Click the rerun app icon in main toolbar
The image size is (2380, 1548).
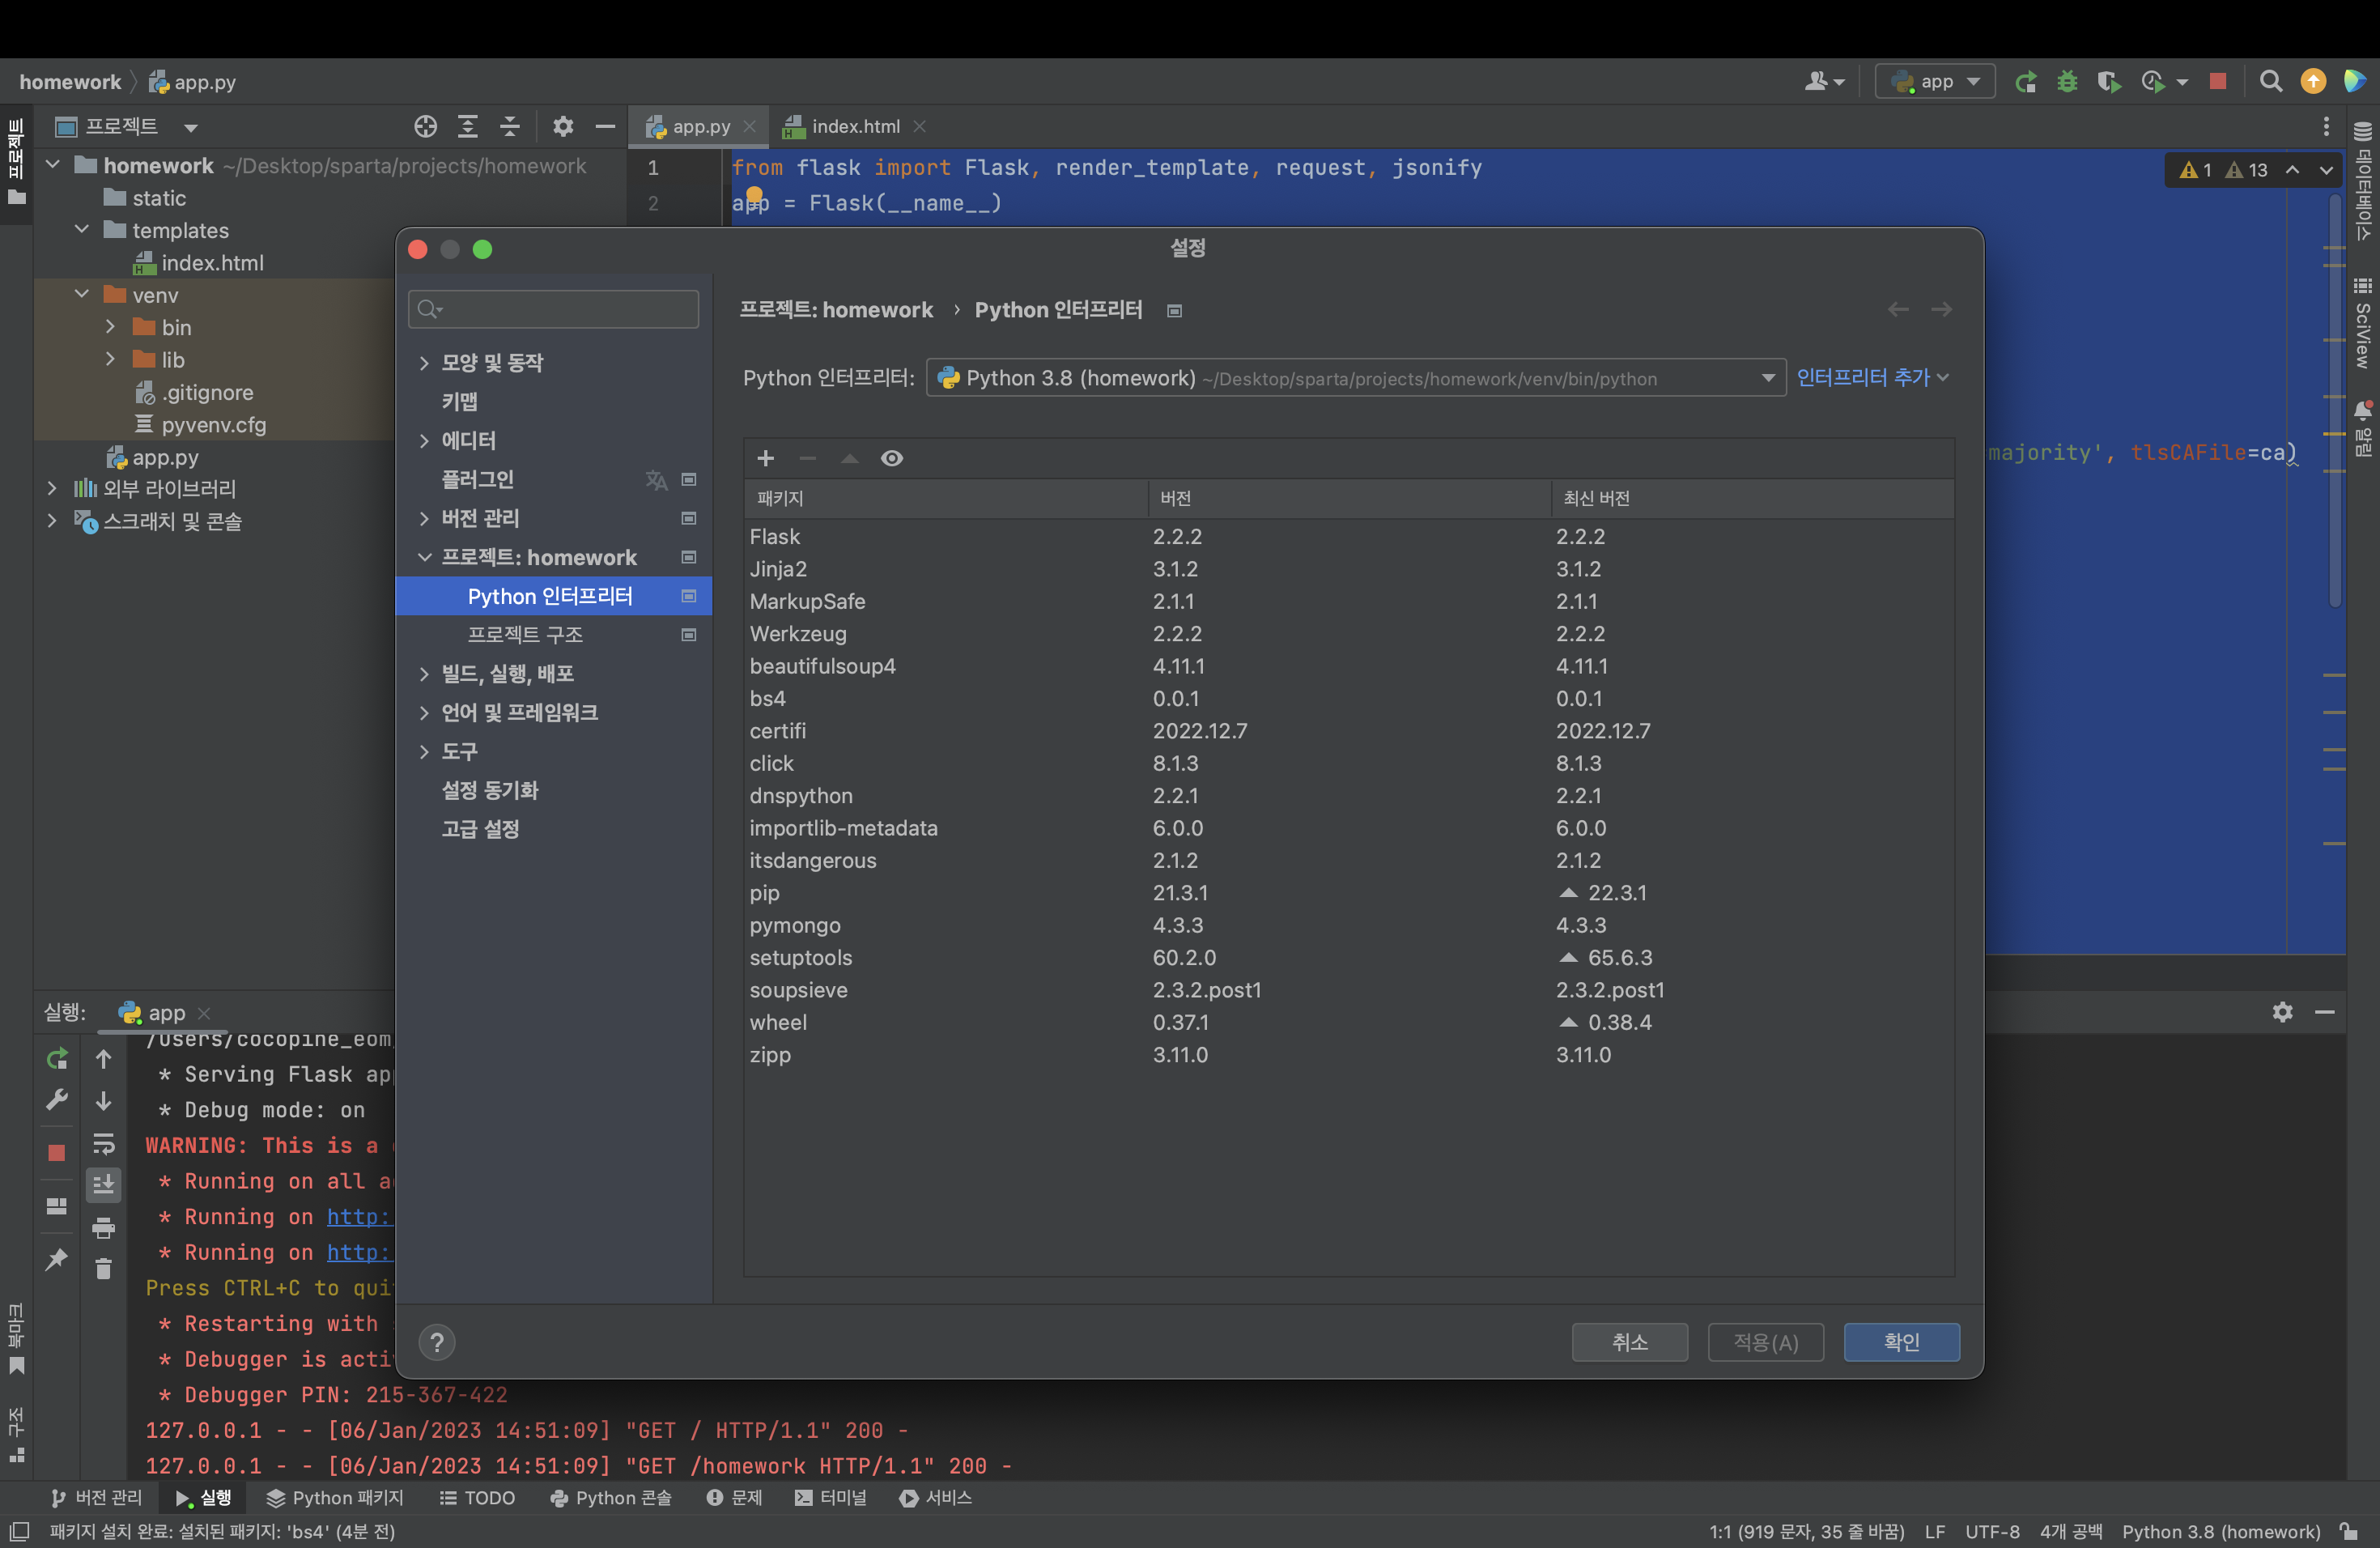[2026, 82]
